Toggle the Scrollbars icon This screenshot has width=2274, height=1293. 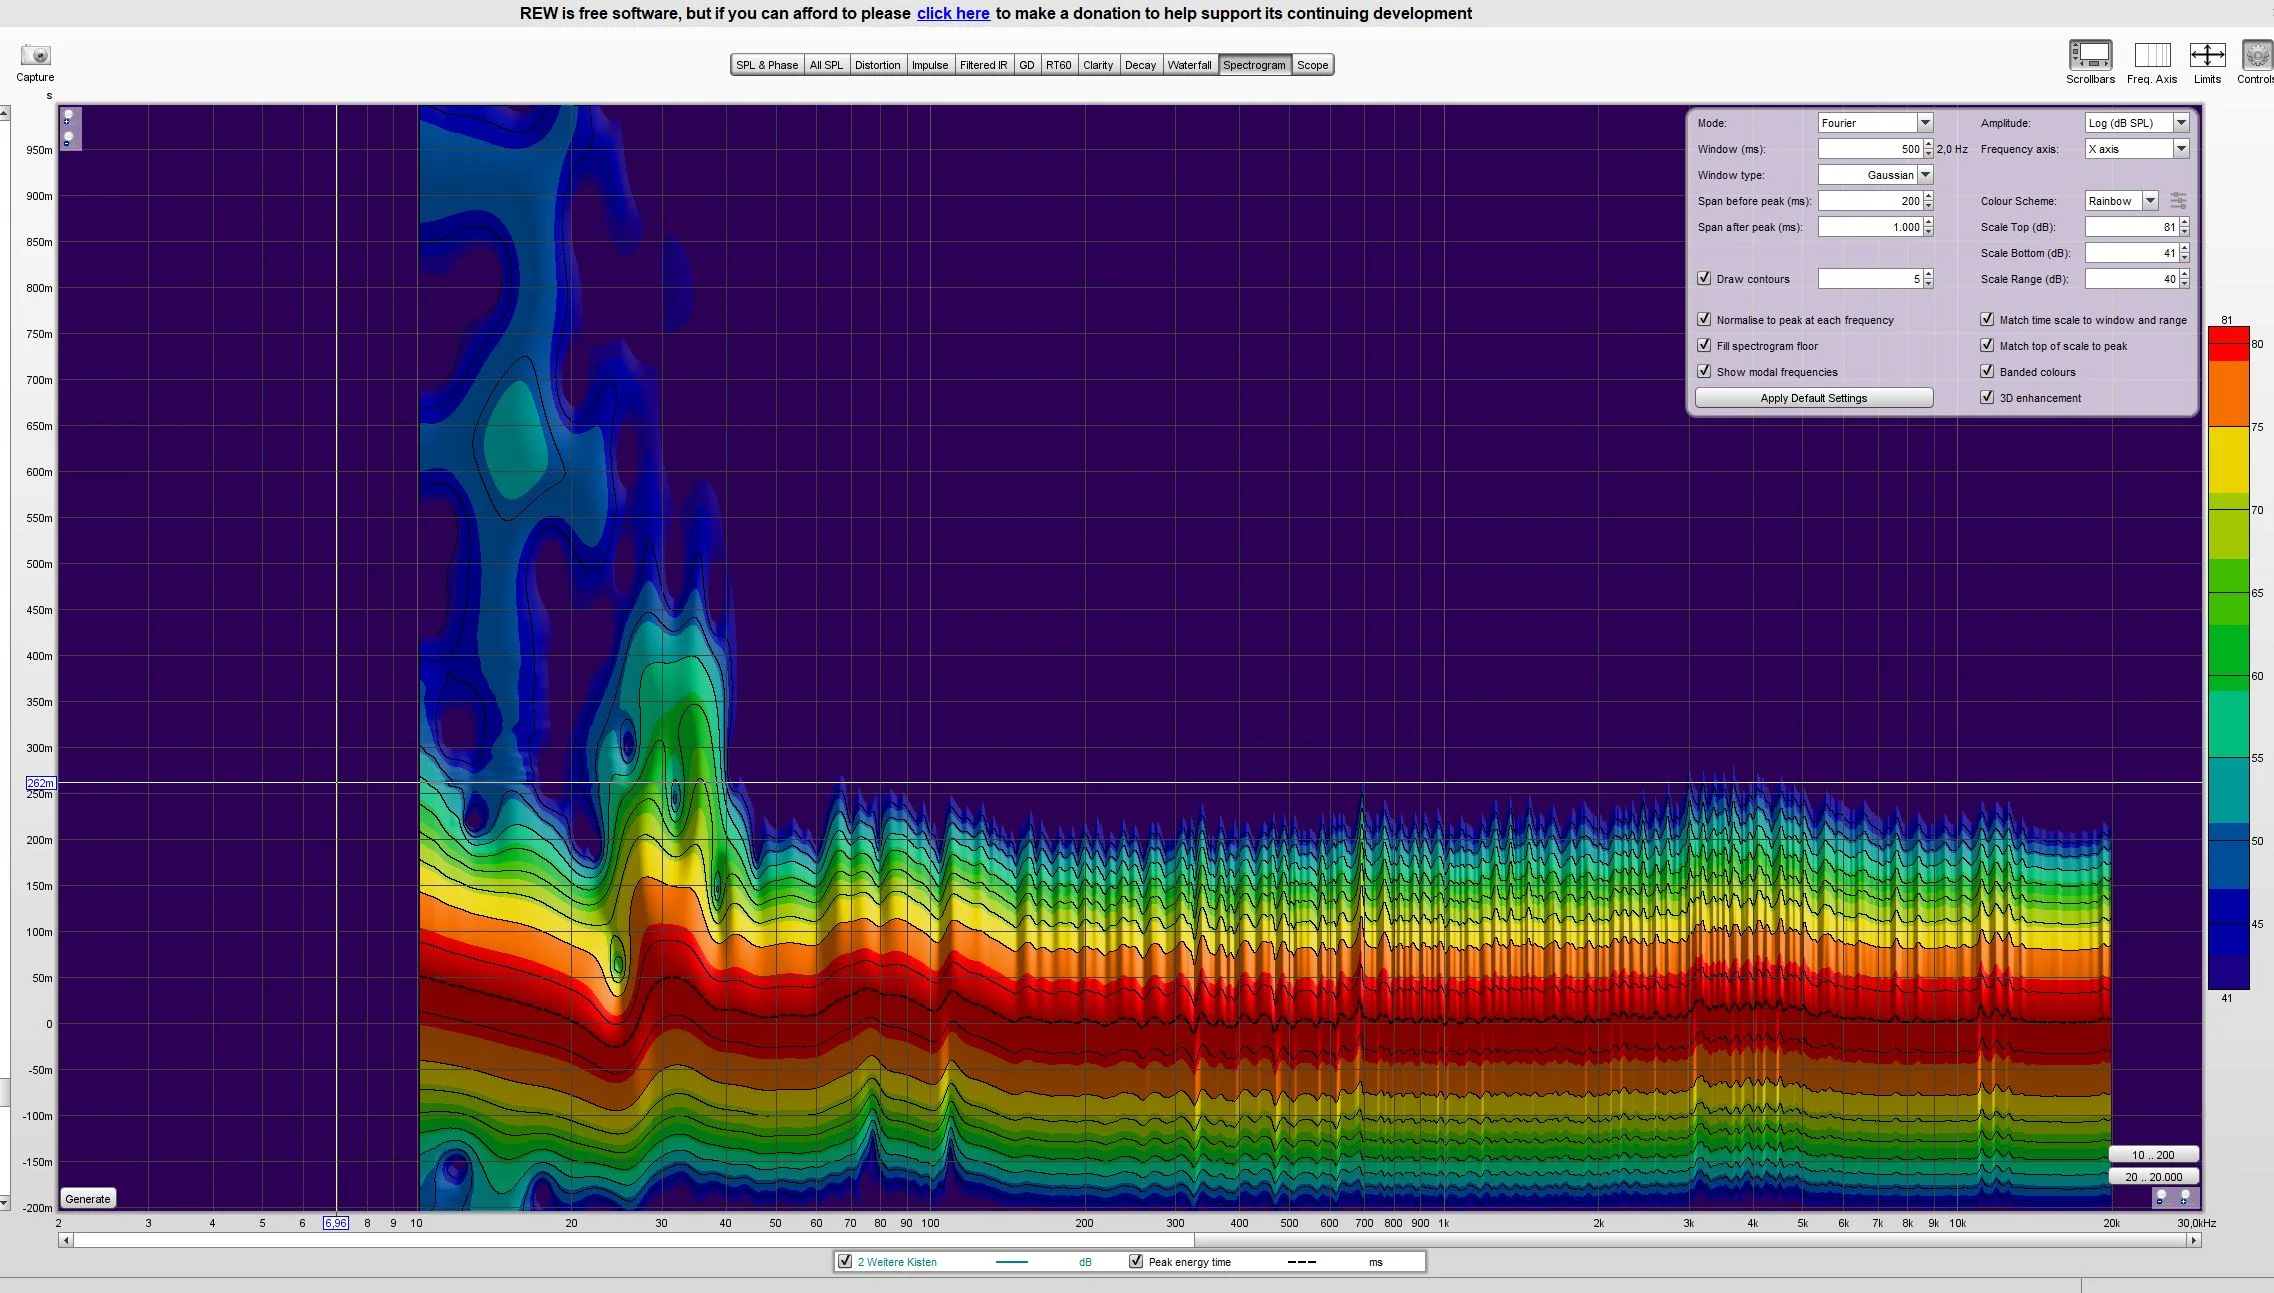(2090, 55)
